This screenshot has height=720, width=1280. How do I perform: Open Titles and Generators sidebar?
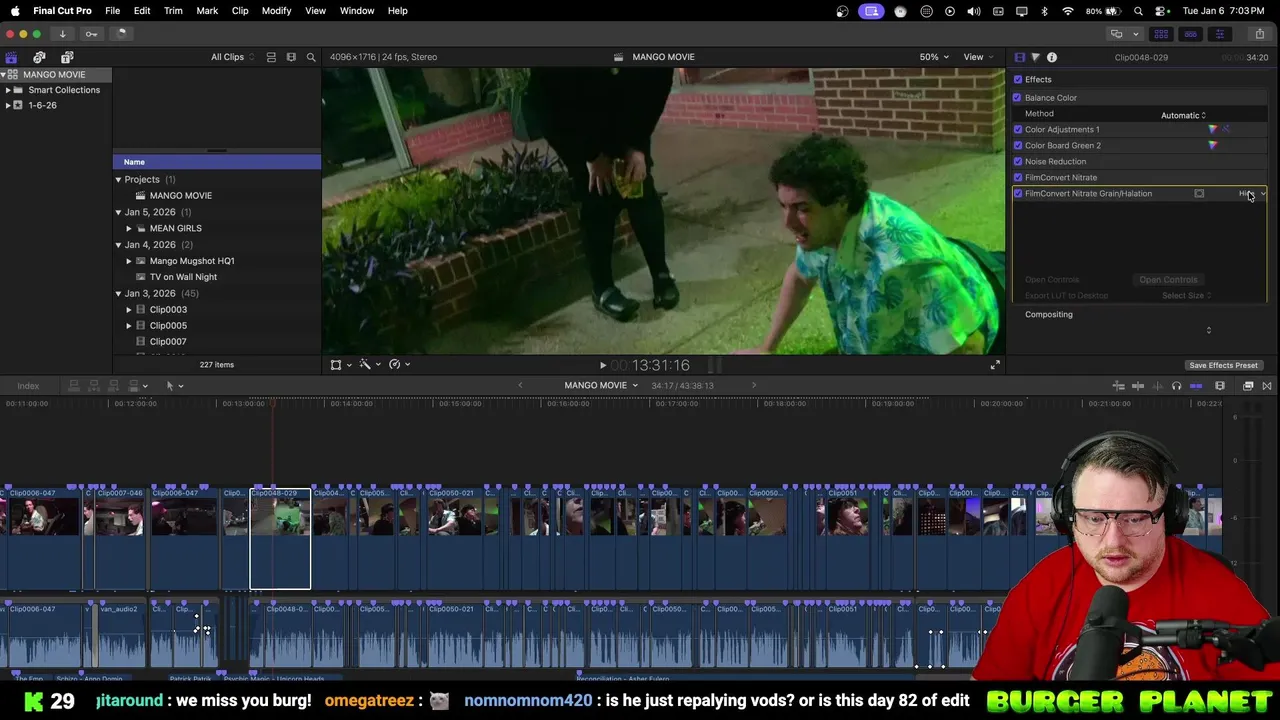click(x=67, y=57)
